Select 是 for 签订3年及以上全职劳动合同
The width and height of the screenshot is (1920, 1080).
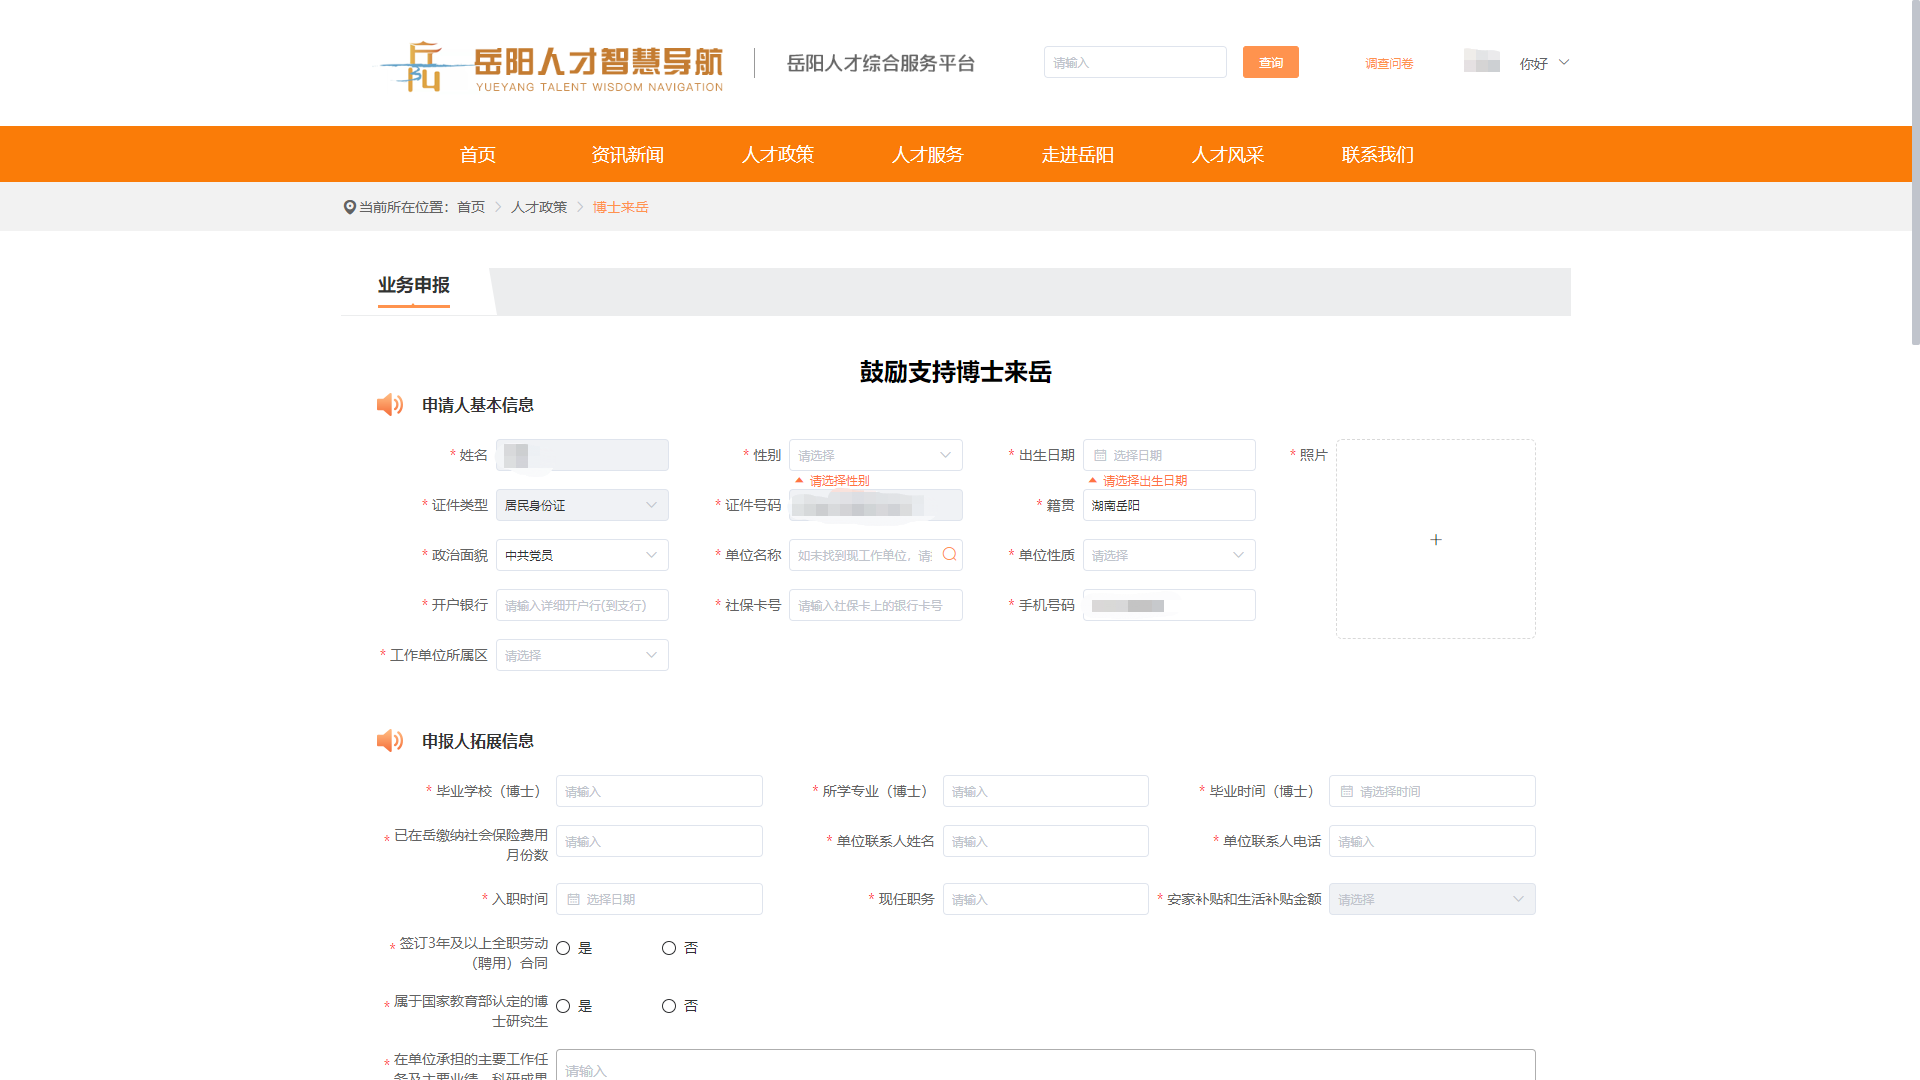[563, 948]
